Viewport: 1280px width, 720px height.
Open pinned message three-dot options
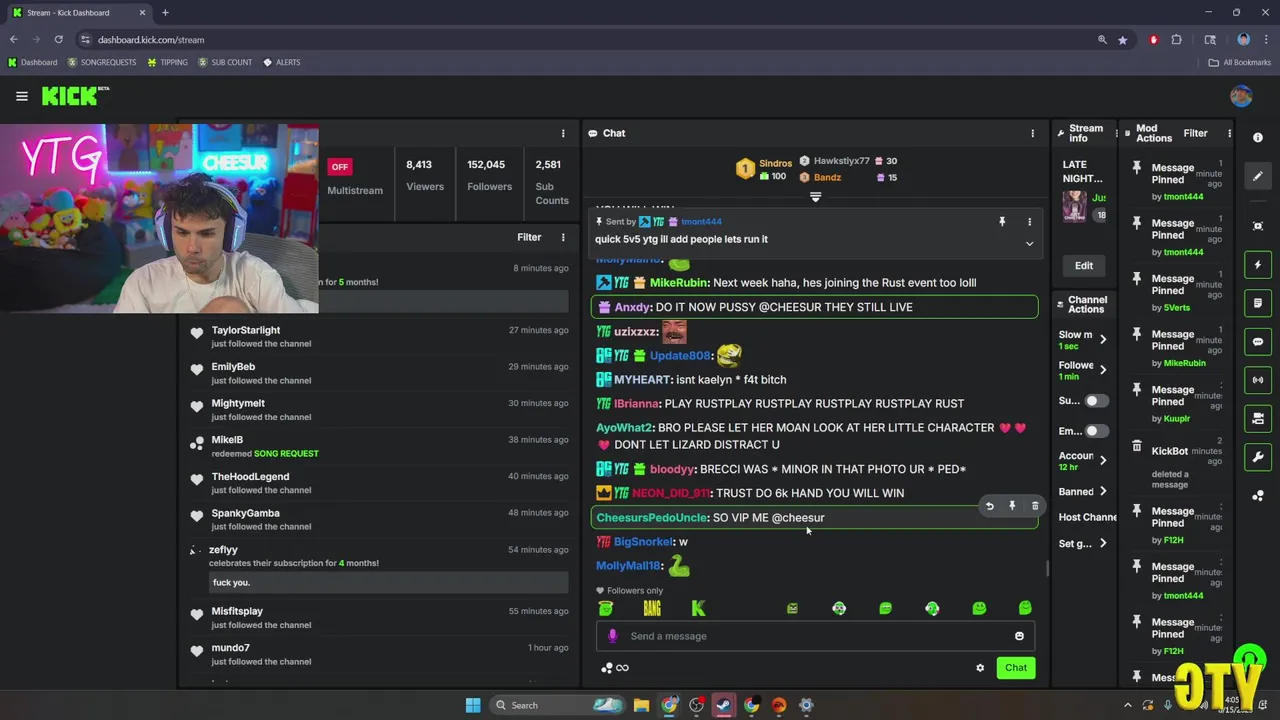(x=1029, y=222)
